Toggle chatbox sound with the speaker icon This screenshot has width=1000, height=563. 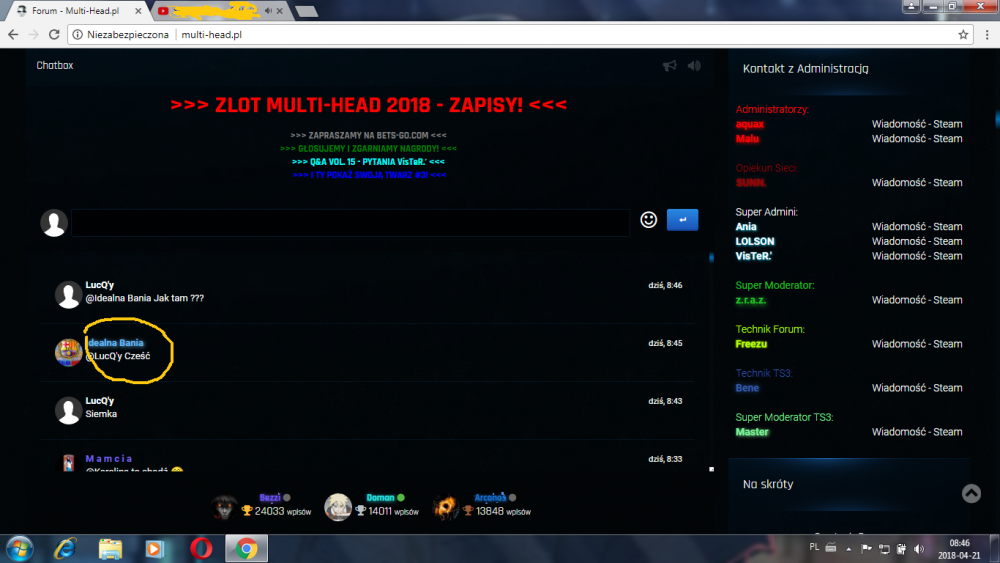pyautogui.click(x=694, y=66)
